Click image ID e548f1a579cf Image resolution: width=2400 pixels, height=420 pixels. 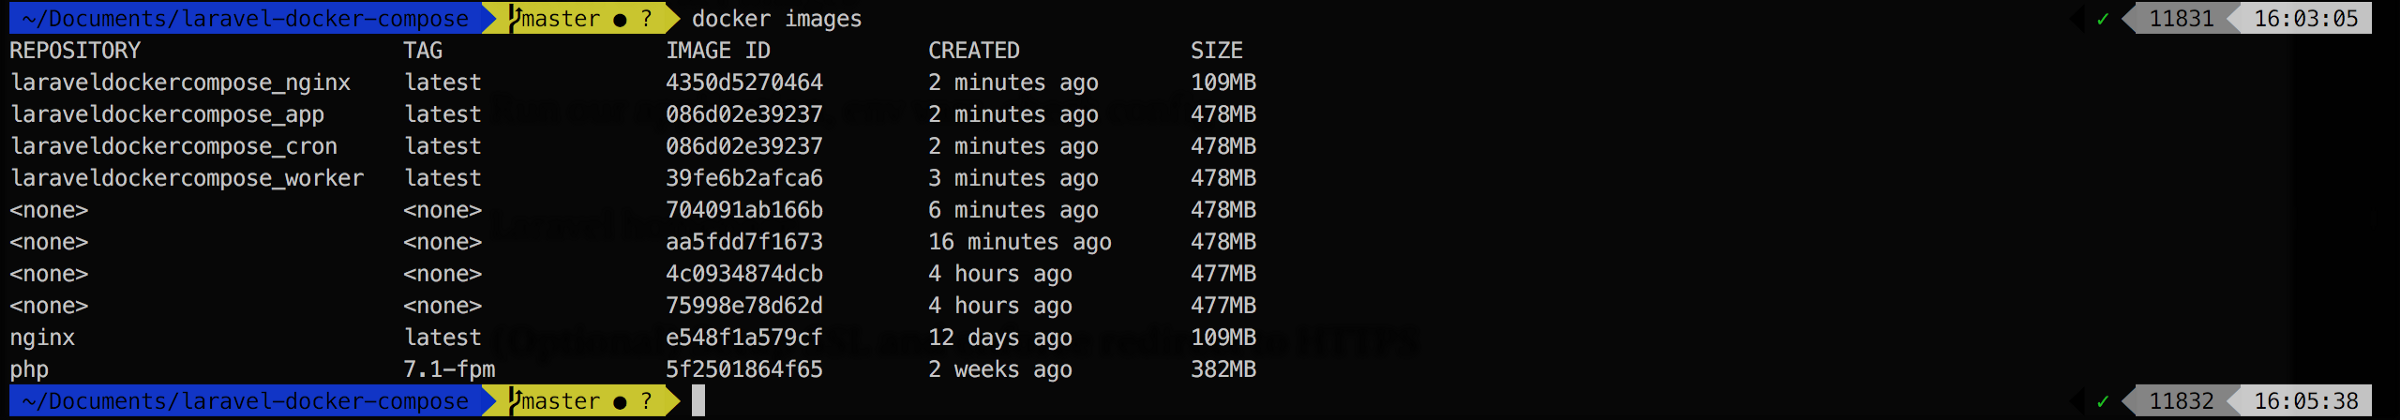click(744, 337)
